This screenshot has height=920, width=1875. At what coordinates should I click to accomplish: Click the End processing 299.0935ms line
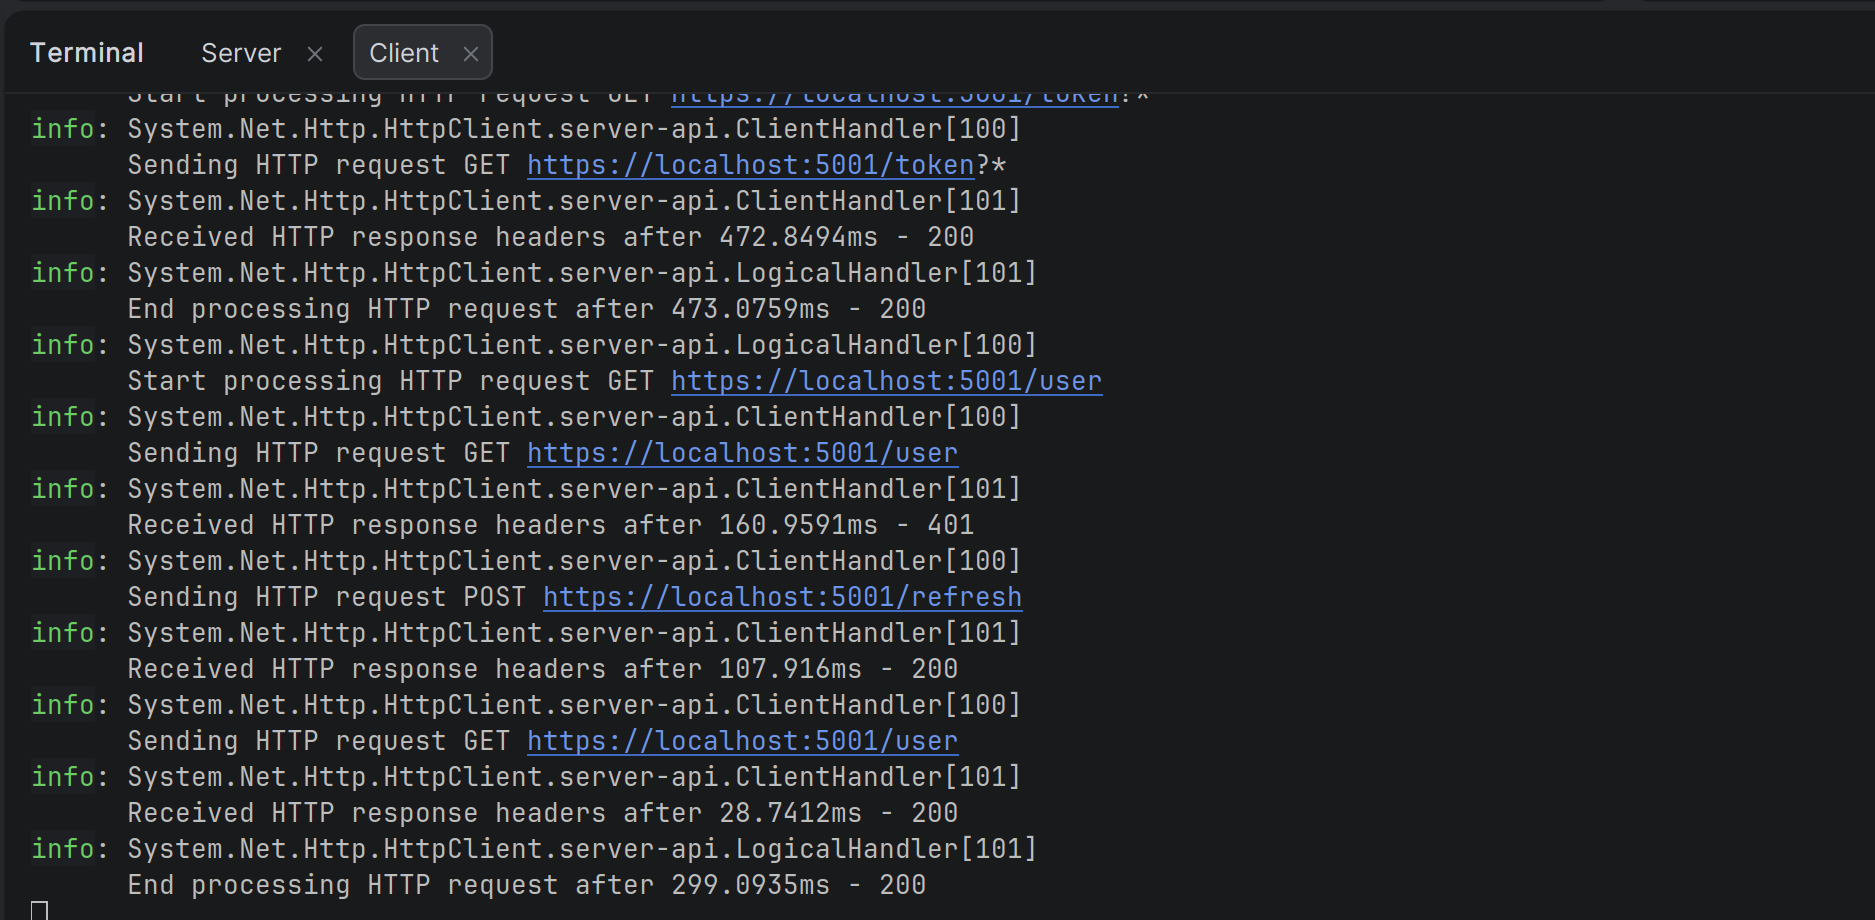click(x=526, y=885)
